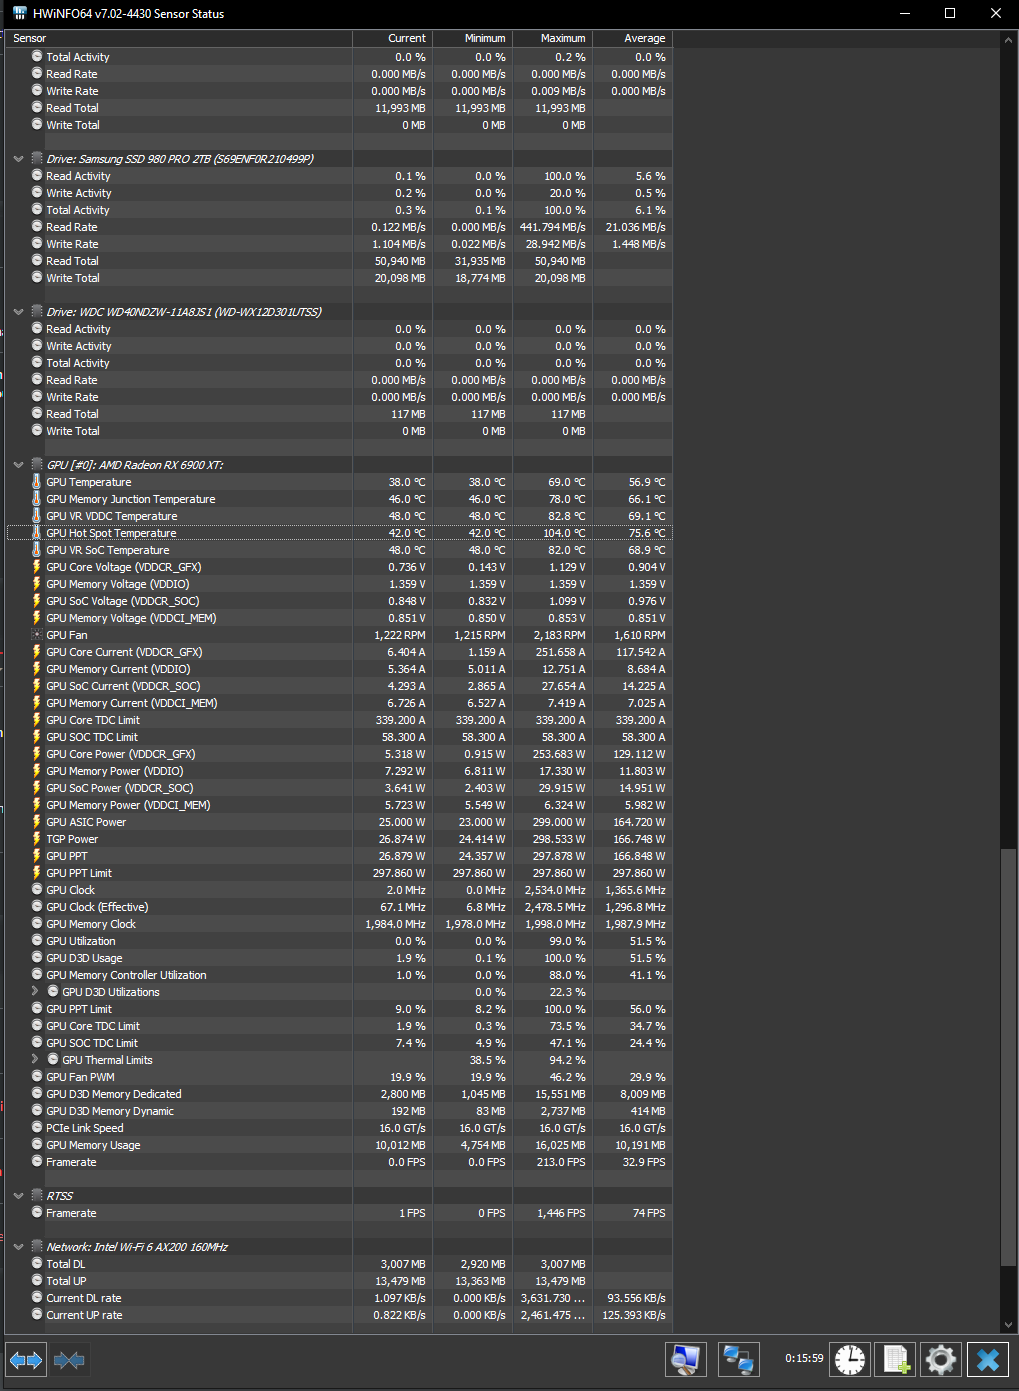Click the vertical scrollbar thumb
This screenshot has width=1019, height=1391.
[1008, 1058]
